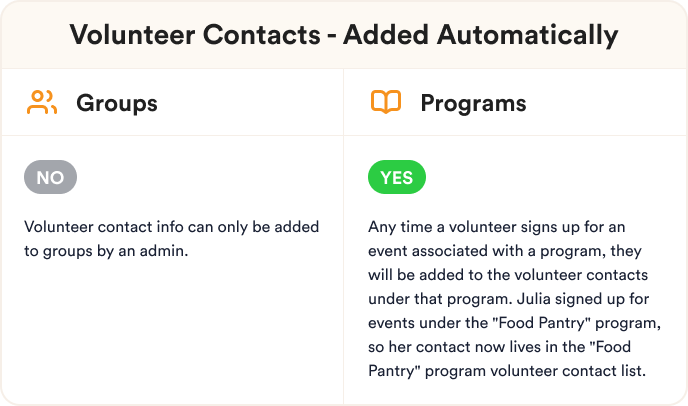Image resolution: width=688 pixels, height=406 pixels.
Task: Click the text 'to groups by an admin.'
Action: [x=106, y=251]
